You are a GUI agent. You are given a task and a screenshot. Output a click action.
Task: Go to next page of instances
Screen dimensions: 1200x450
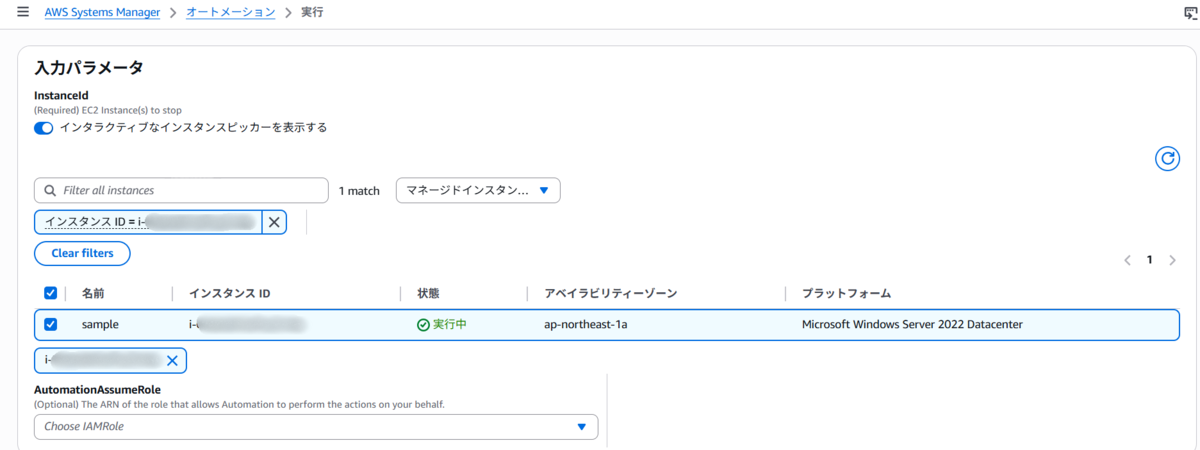point(1172,260)
